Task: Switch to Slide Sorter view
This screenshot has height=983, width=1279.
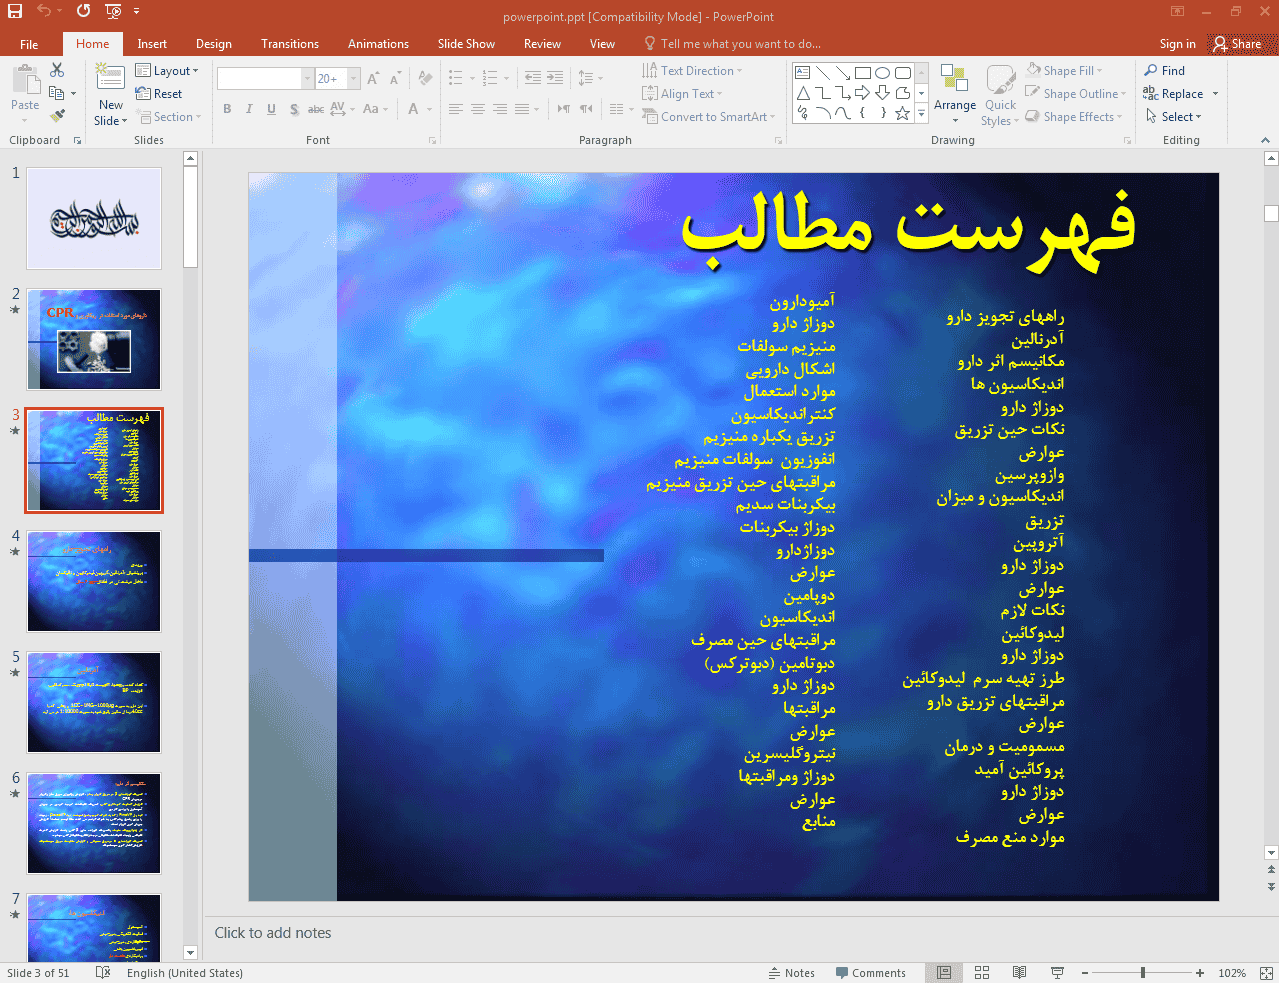Action: click(982, 973)
